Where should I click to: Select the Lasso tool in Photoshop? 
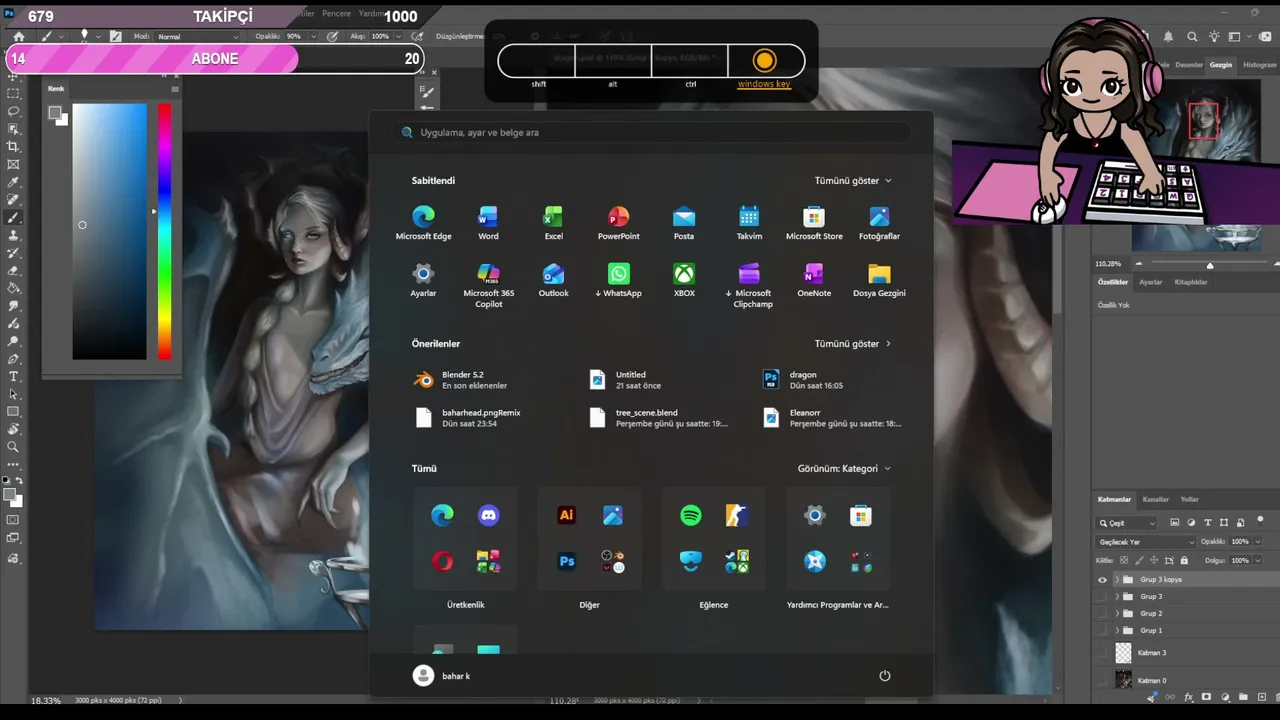[x=13, y=111]
